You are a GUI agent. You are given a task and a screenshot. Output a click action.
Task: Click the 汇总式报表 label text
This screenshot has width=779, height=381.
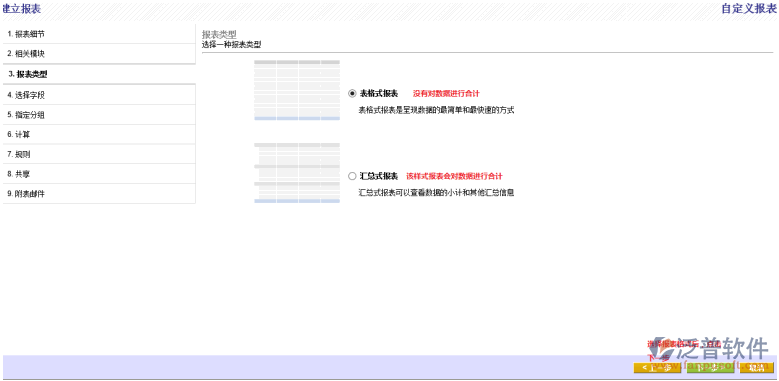coord(379,176)
